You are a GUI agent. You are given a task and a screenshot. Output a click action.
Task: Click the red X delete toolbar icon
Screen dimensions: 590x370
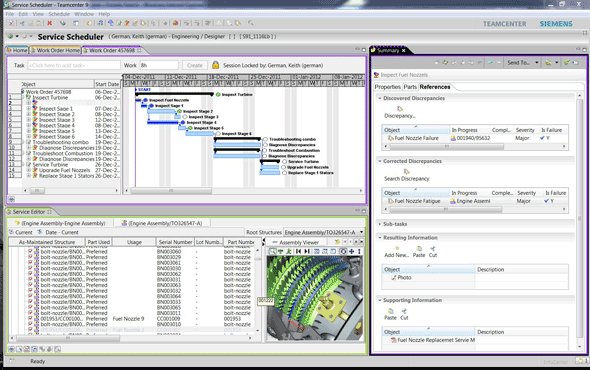[x=49, y=23]
